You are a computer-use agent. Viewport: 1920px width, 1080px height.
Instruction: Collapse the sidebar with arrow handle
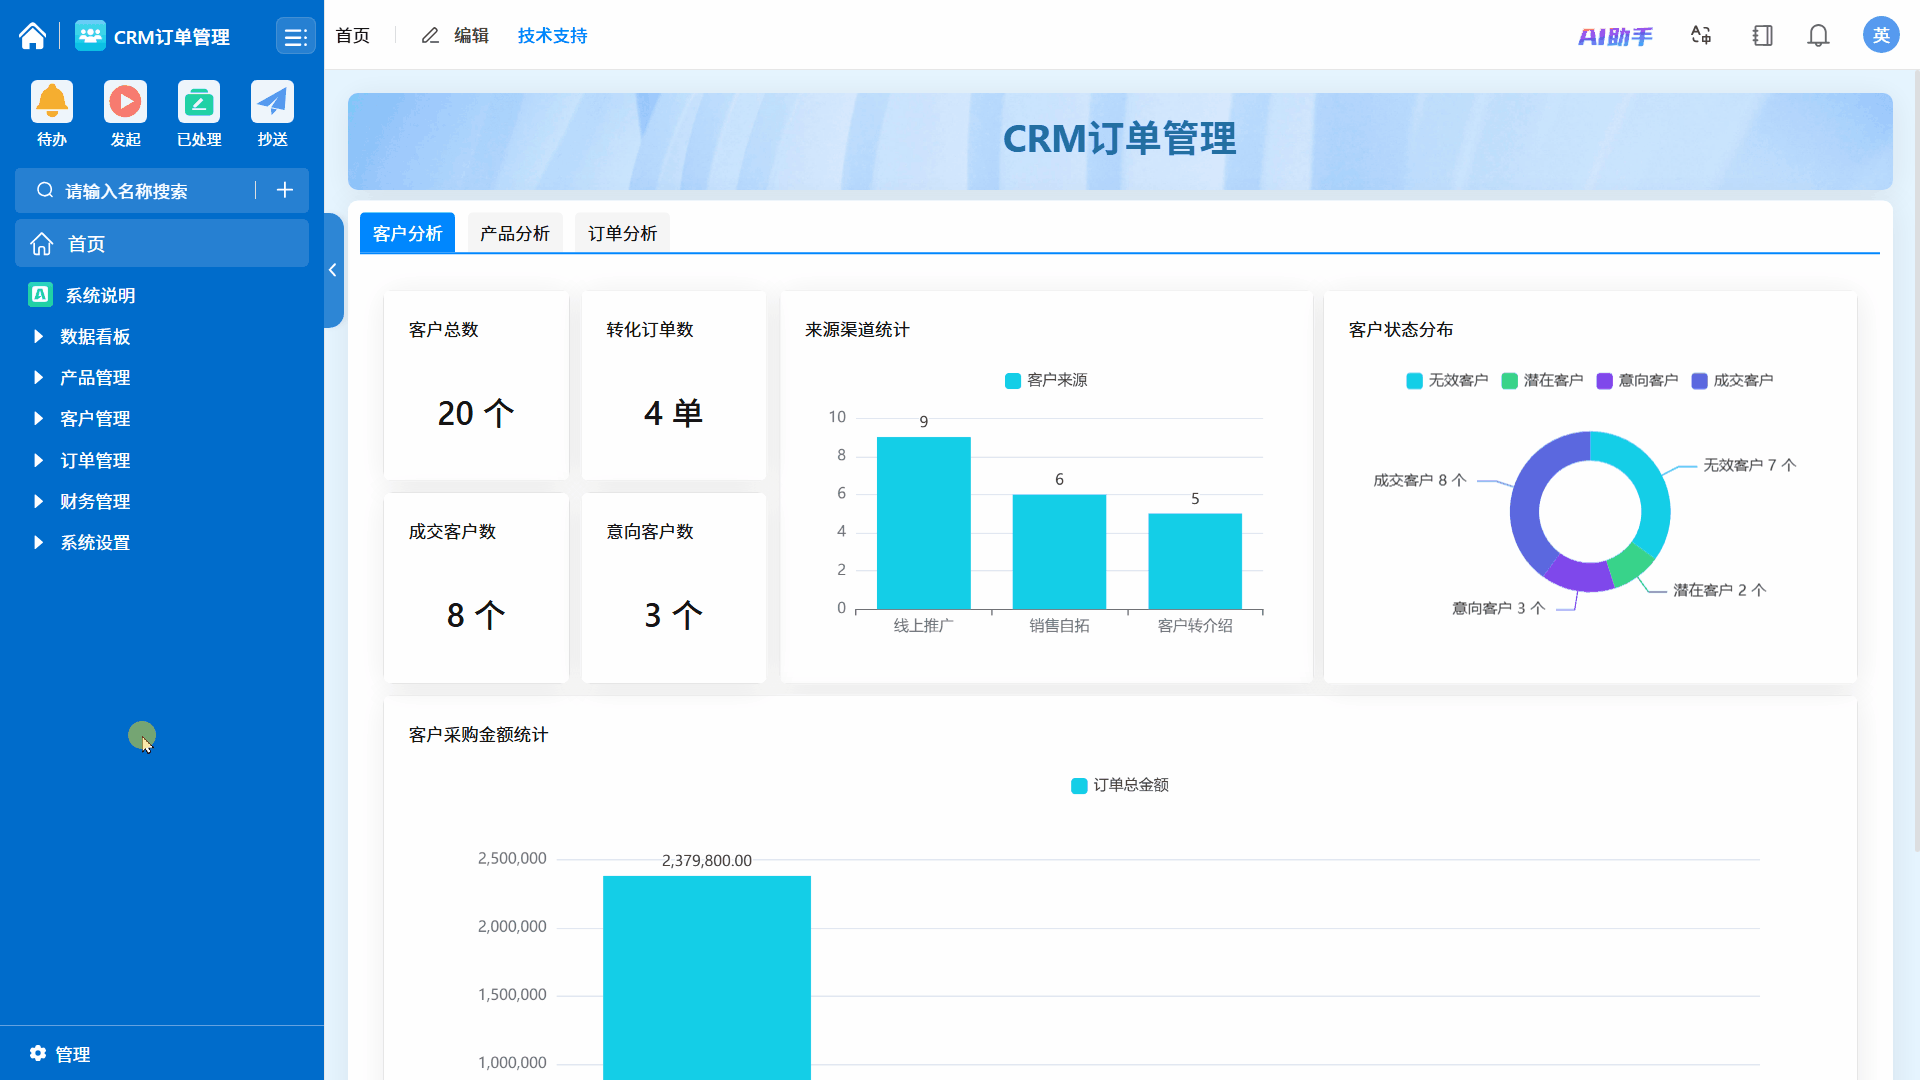coord(333,270)
